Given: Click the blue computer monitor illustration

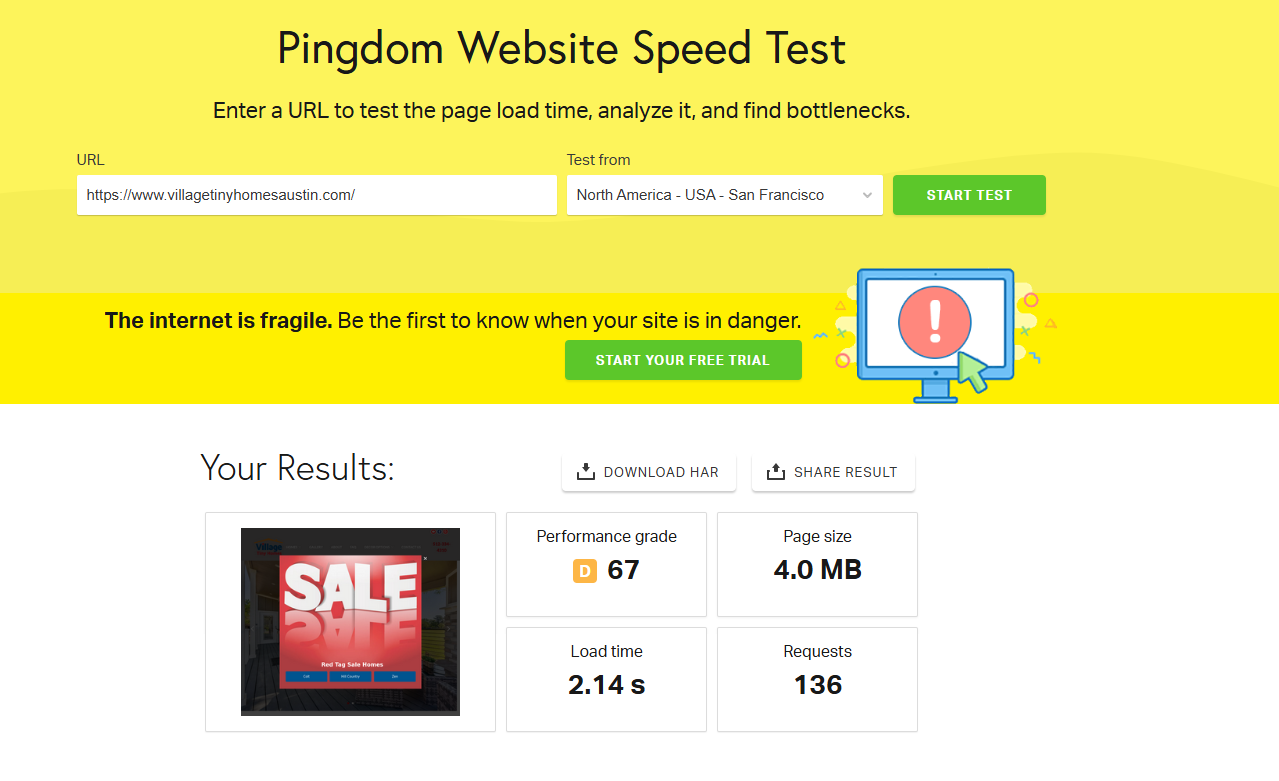Looking at the screenshot, I should 935,335.
